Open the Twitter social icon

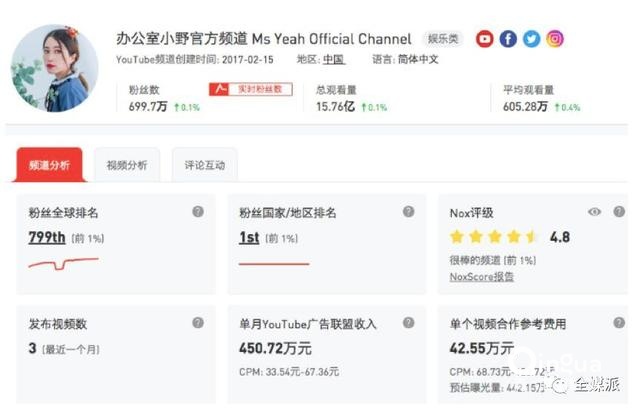(x=531, y=39)
